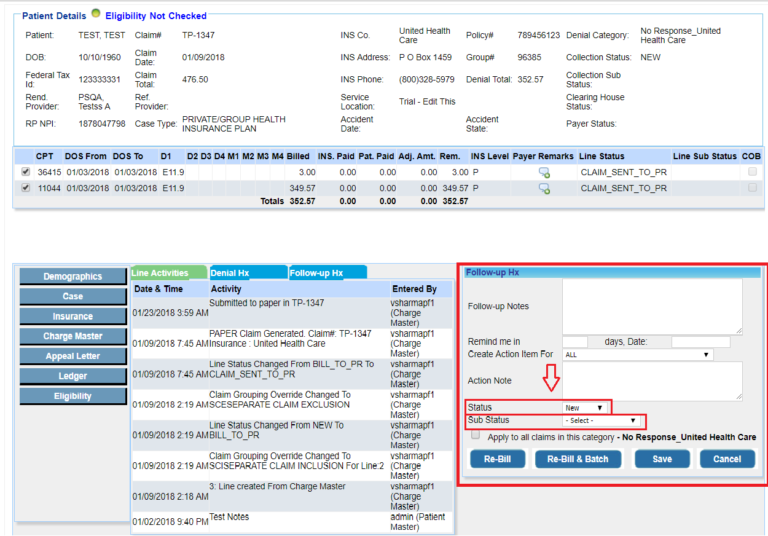Image resolution: width=768 pixels, height=536 pixels.
Task: Open the Eligibility section
Action: [73, 396]
